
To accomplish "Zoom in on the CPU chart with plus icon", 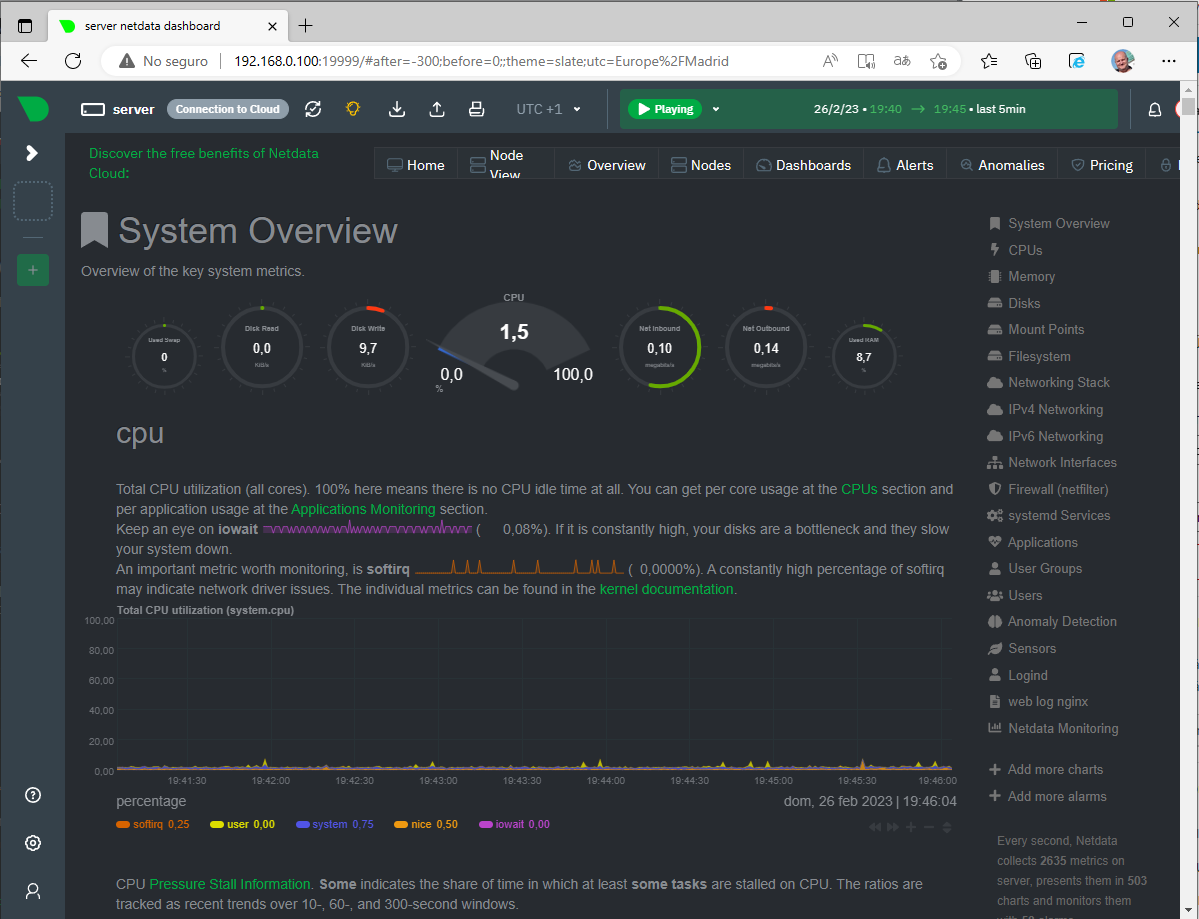I will [910, 827].
